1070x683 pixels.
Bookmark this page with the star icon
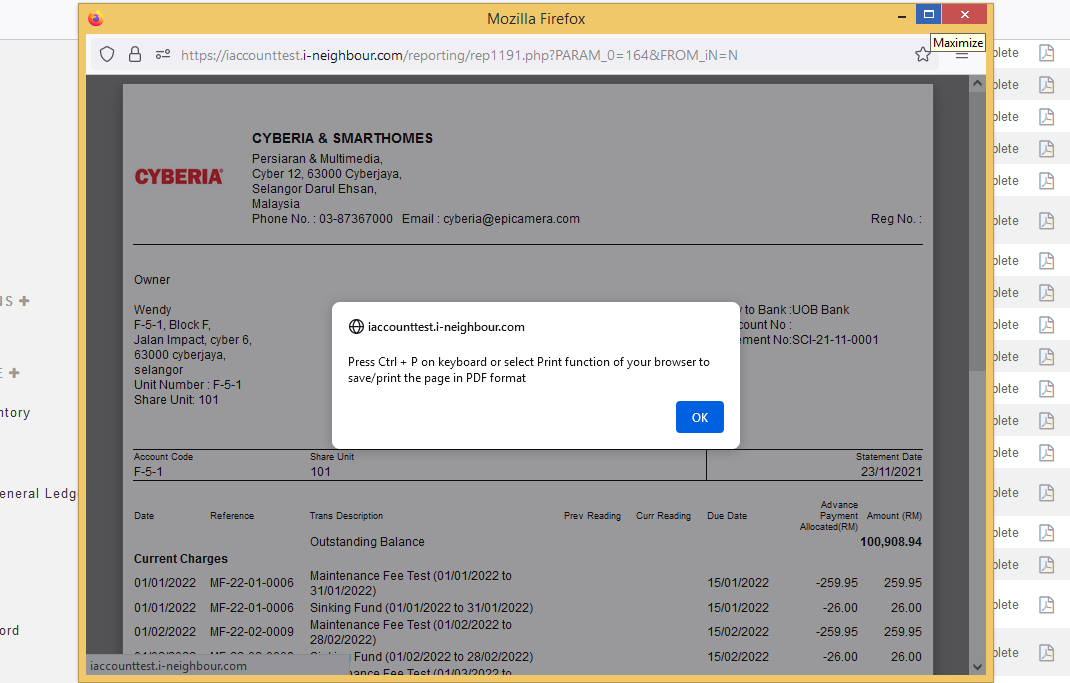[x=923, y=55]
